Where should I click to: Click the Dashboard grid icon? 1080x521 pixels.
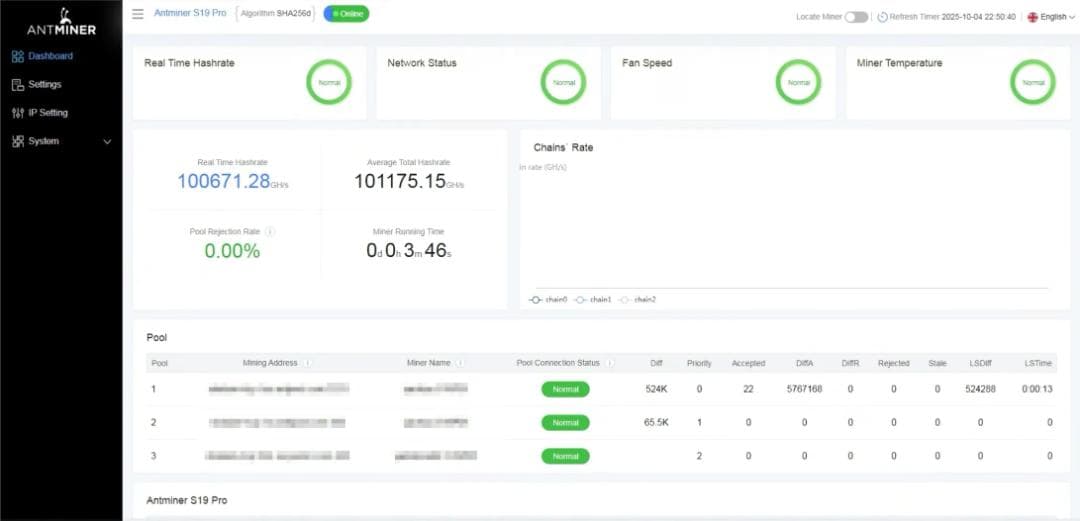click(18, 57)
